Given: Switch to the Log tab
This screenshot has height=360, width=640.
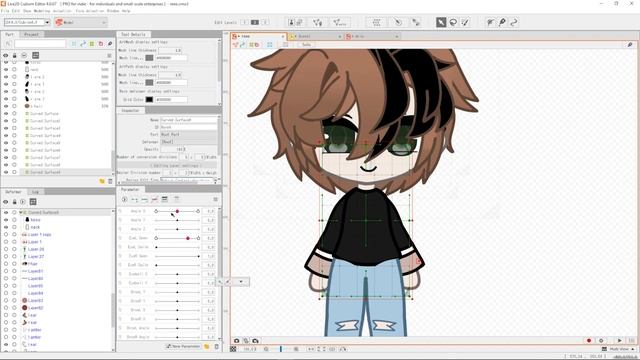Looking at the screenshot, I should pyautogui.click(x=36, y=192).
